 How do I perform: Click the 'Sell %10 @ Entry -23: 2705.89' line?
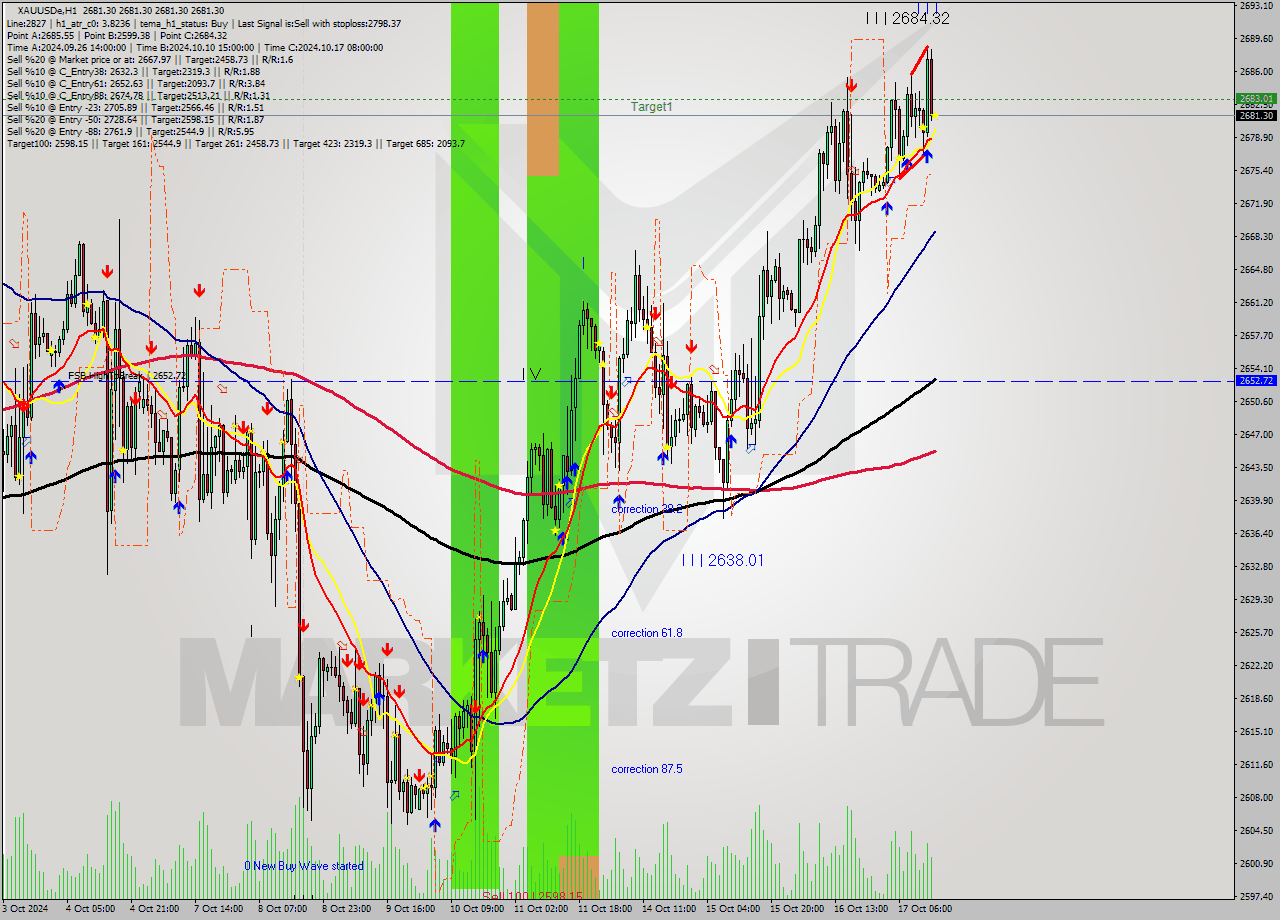click(135, 107)
